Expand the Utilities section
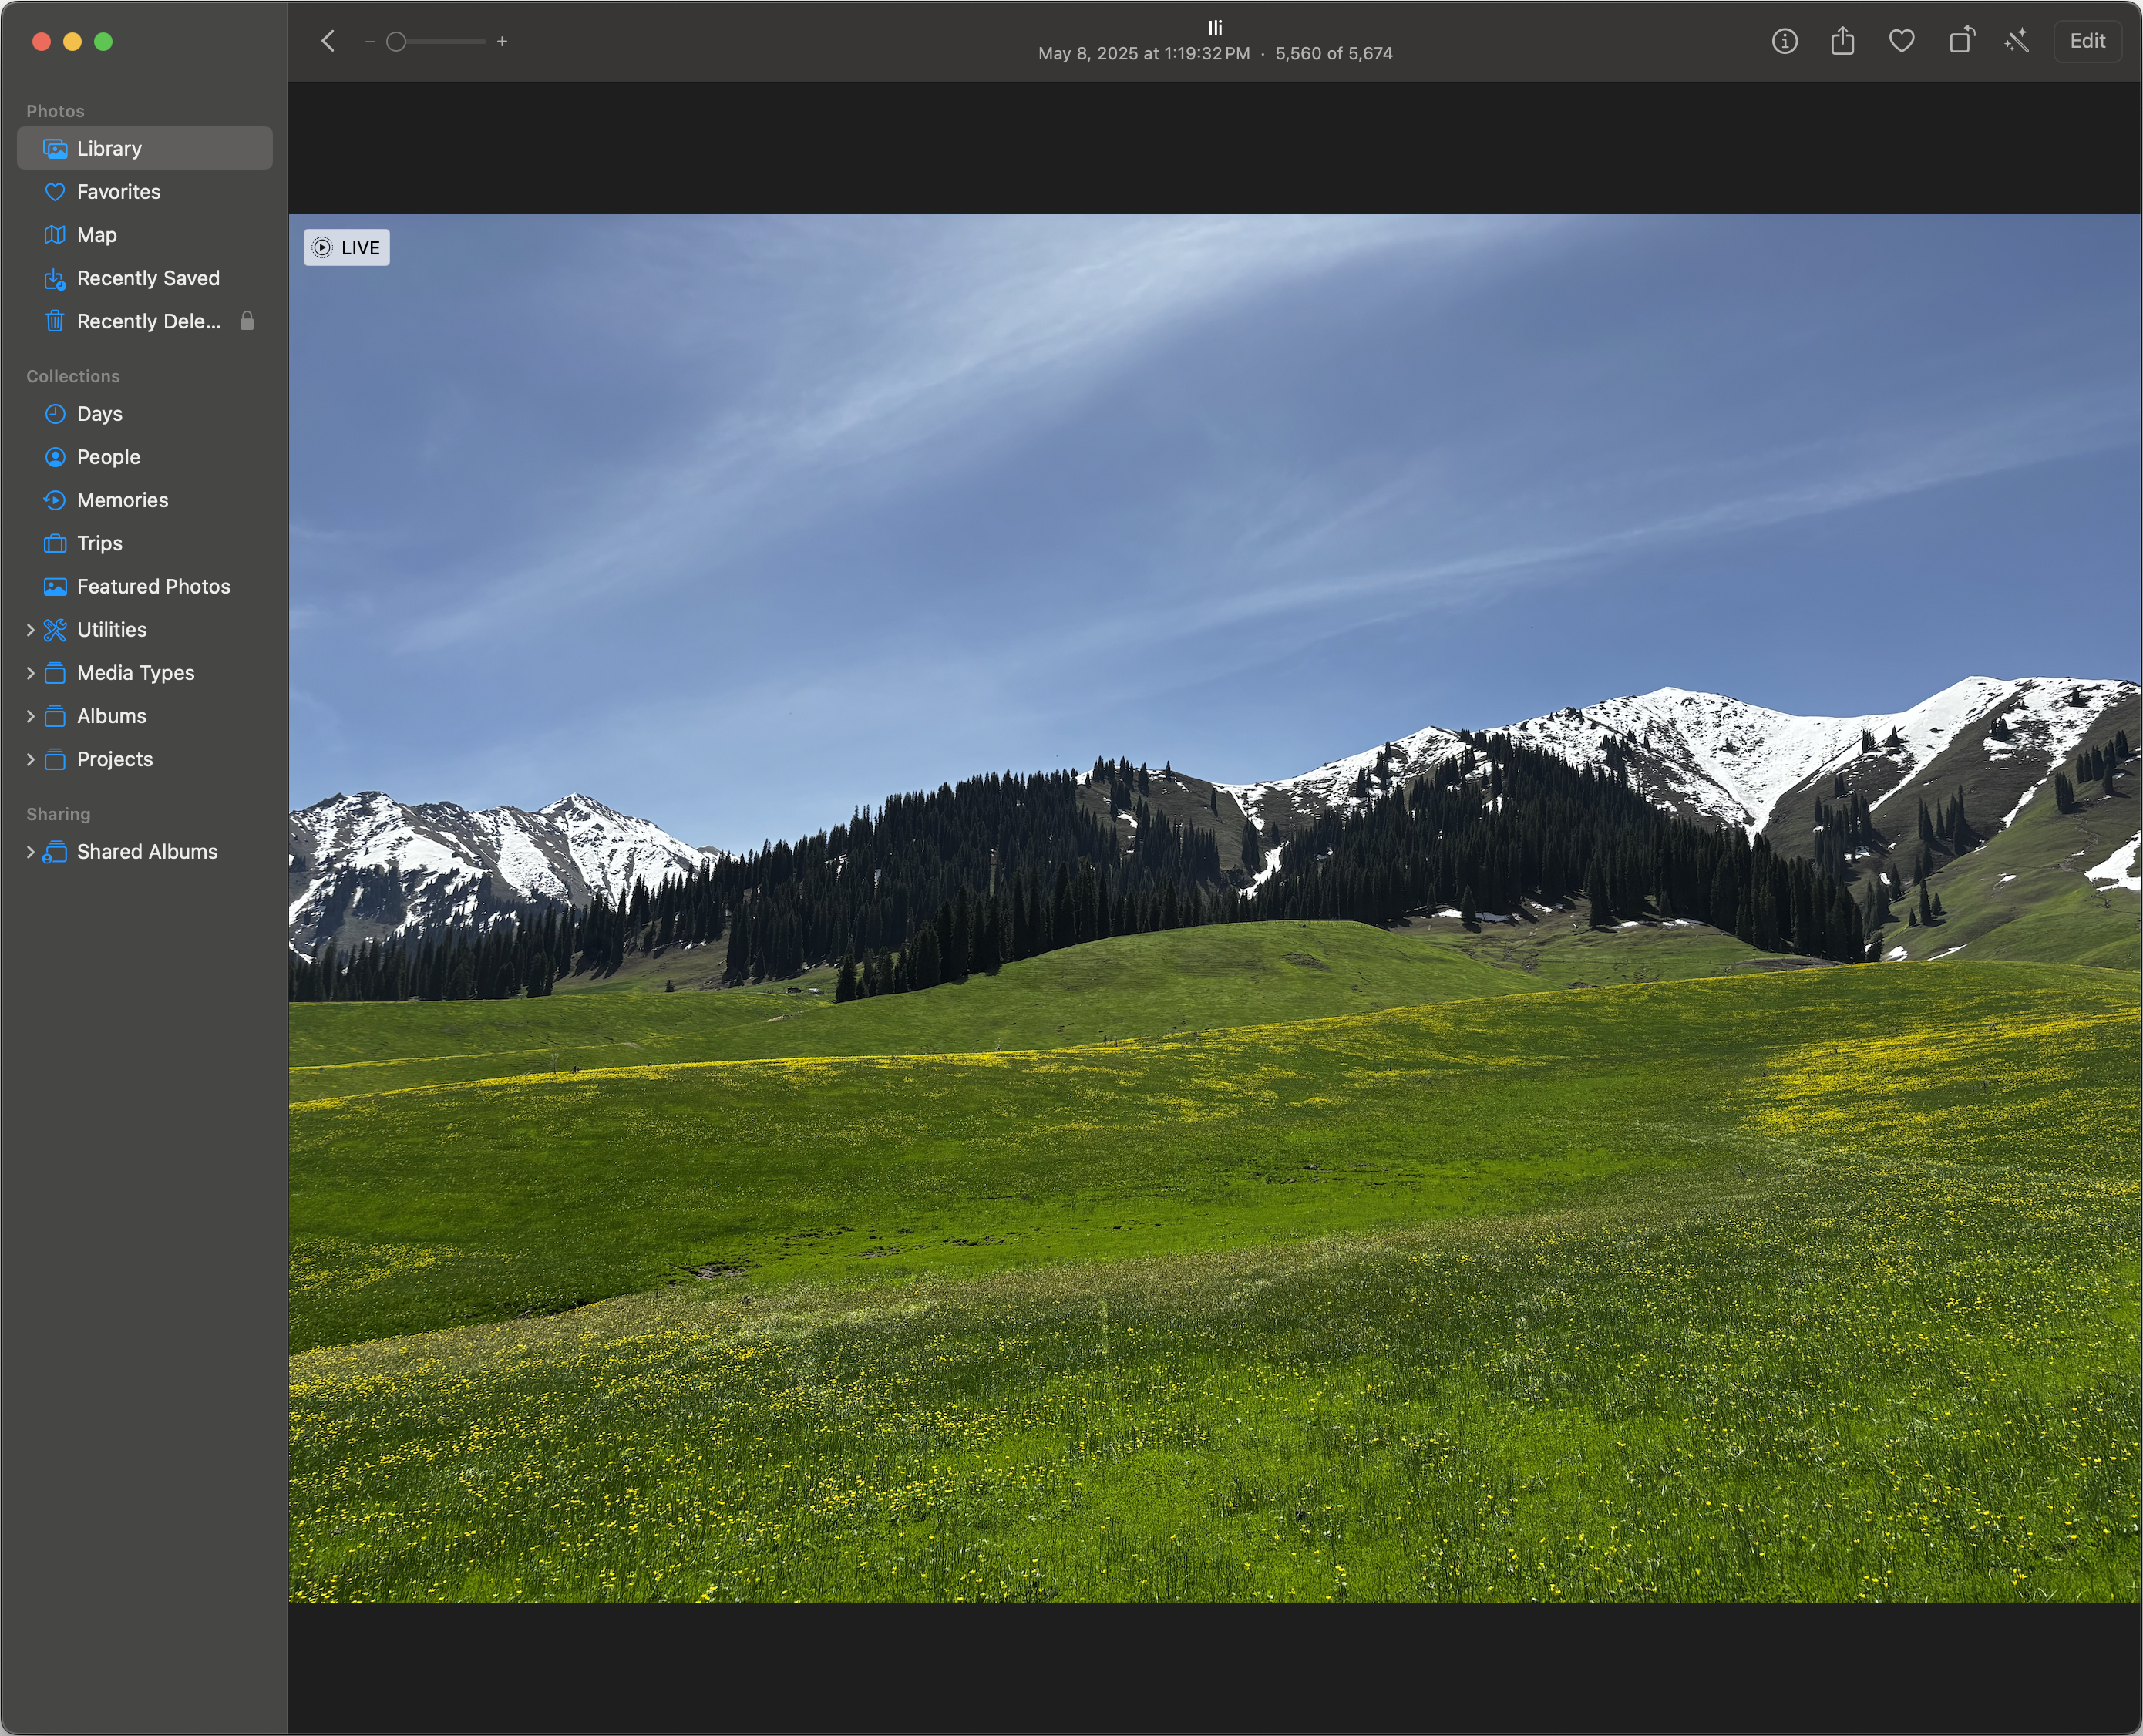The image size is (2143, 1736). coord(30,630)
